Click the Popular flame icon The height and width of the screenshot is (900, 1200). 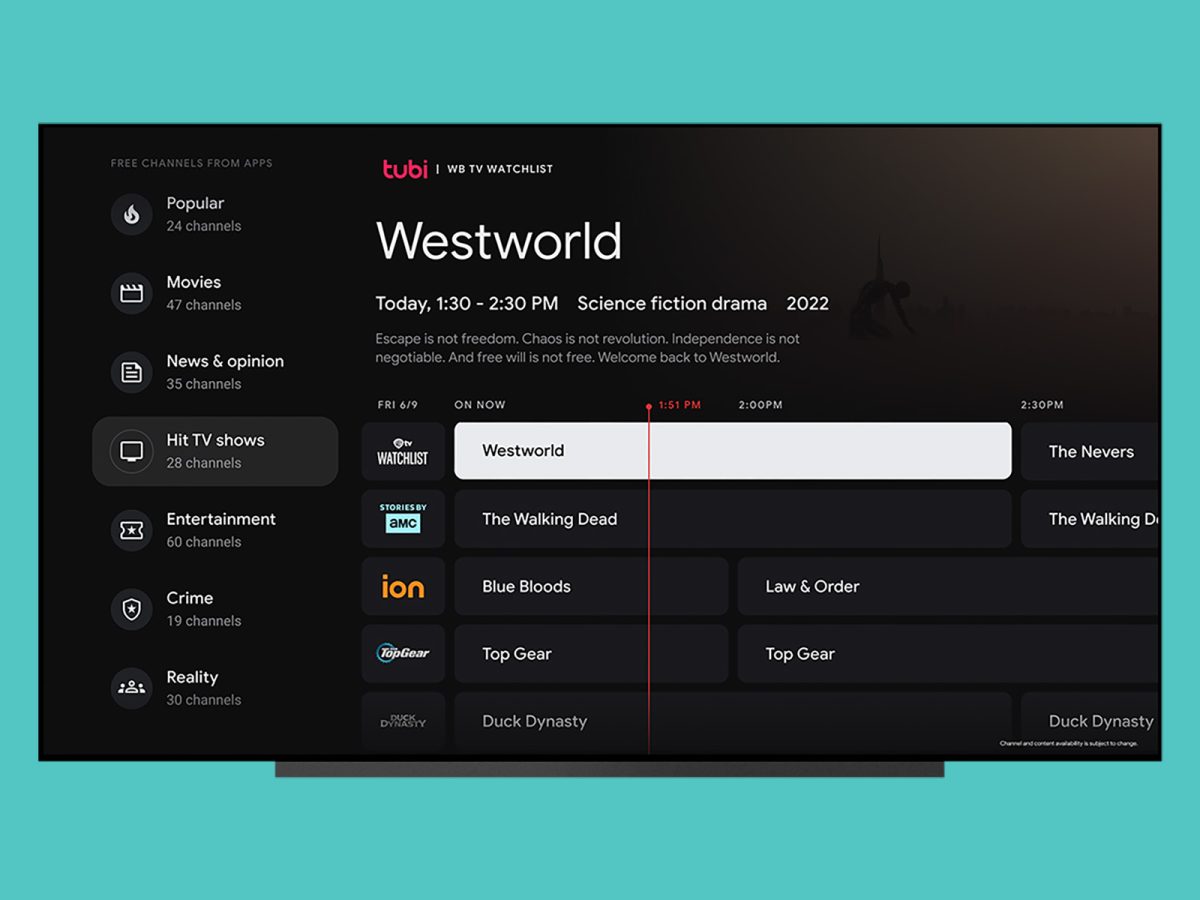(x=131, y=214)
